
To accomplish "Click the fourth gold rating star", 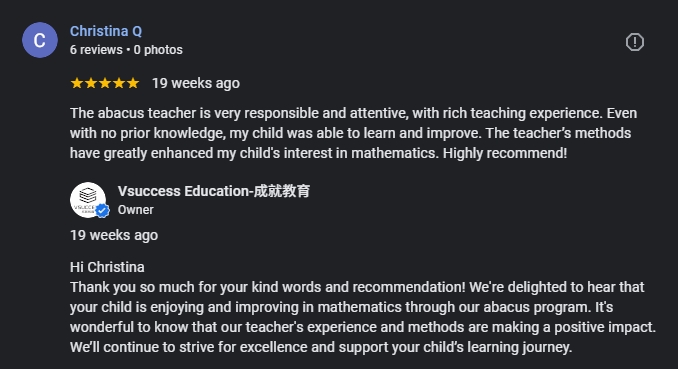I will tap(119, 83).
